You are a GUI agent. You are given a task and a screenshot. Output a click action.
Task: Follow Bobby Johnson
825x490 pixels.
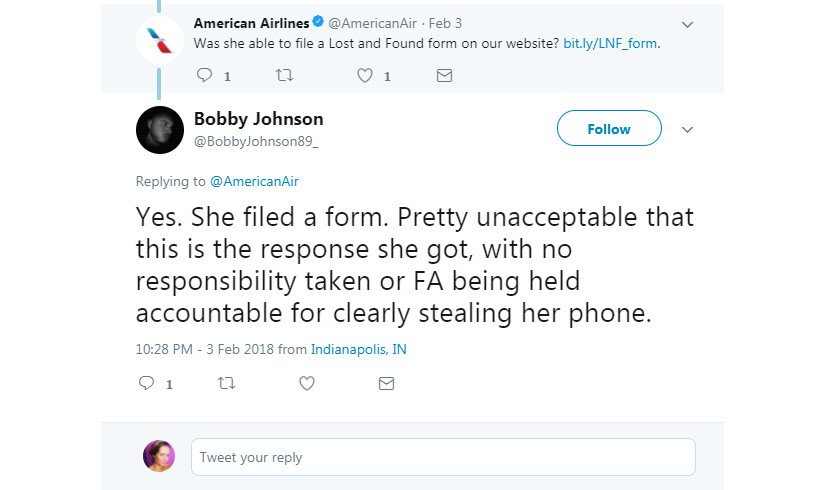point(609,129)
